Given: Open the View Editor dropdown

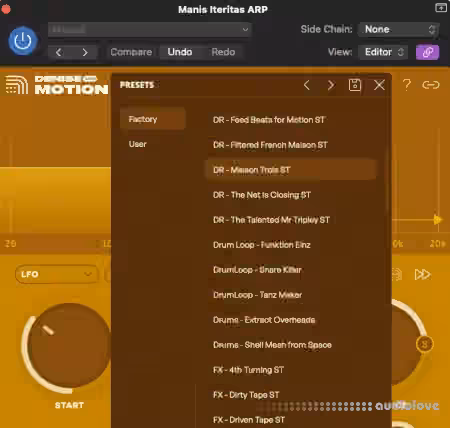Looking at the screenshot, I should point(383,52).
